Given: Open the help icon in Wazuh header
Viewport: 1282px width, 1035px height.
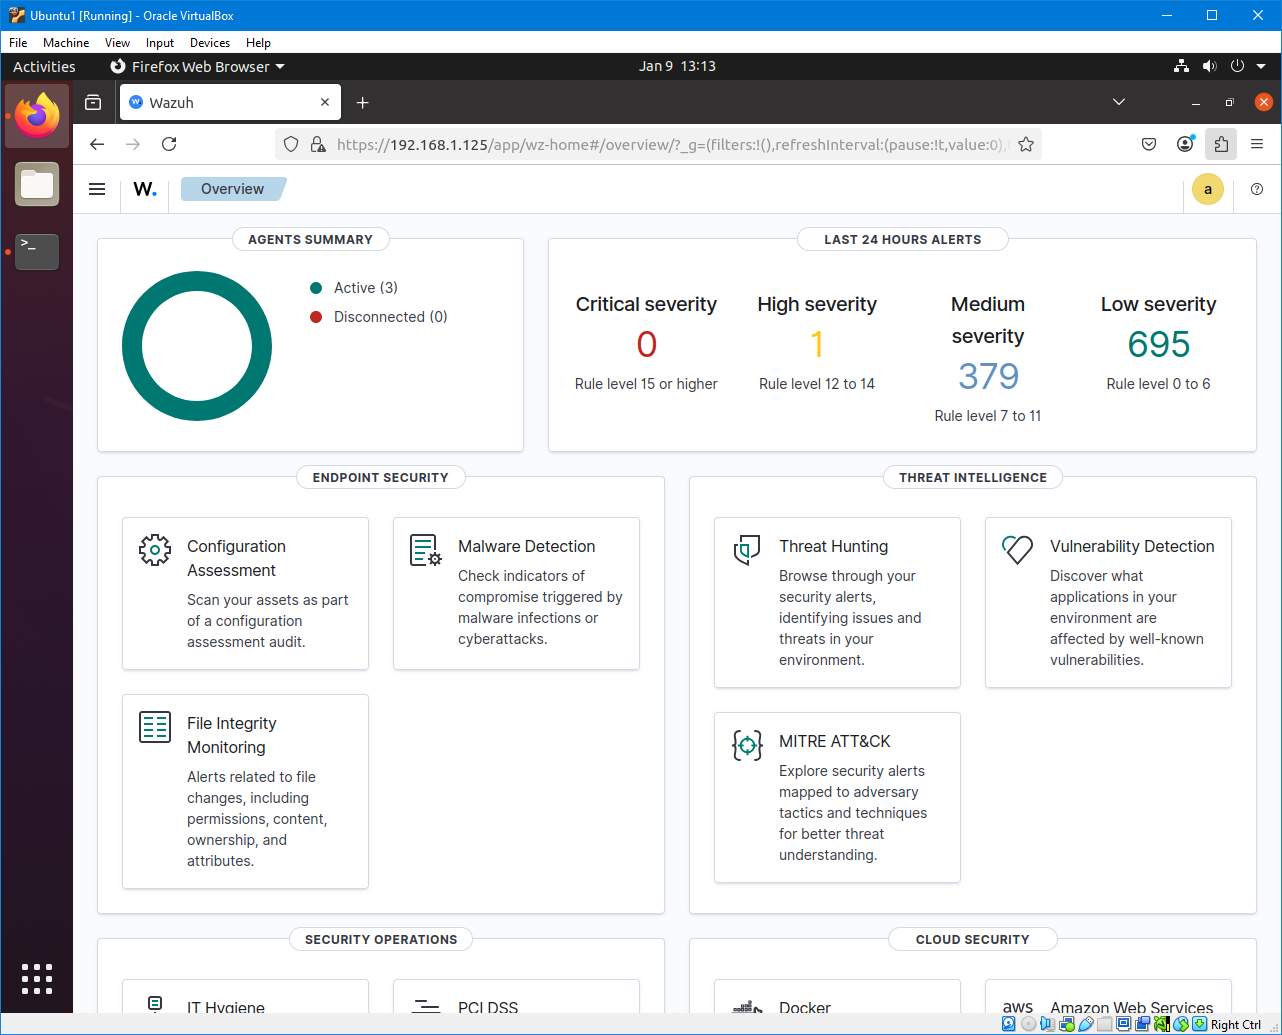Looking at the screenshot, I should [1257, 189].
